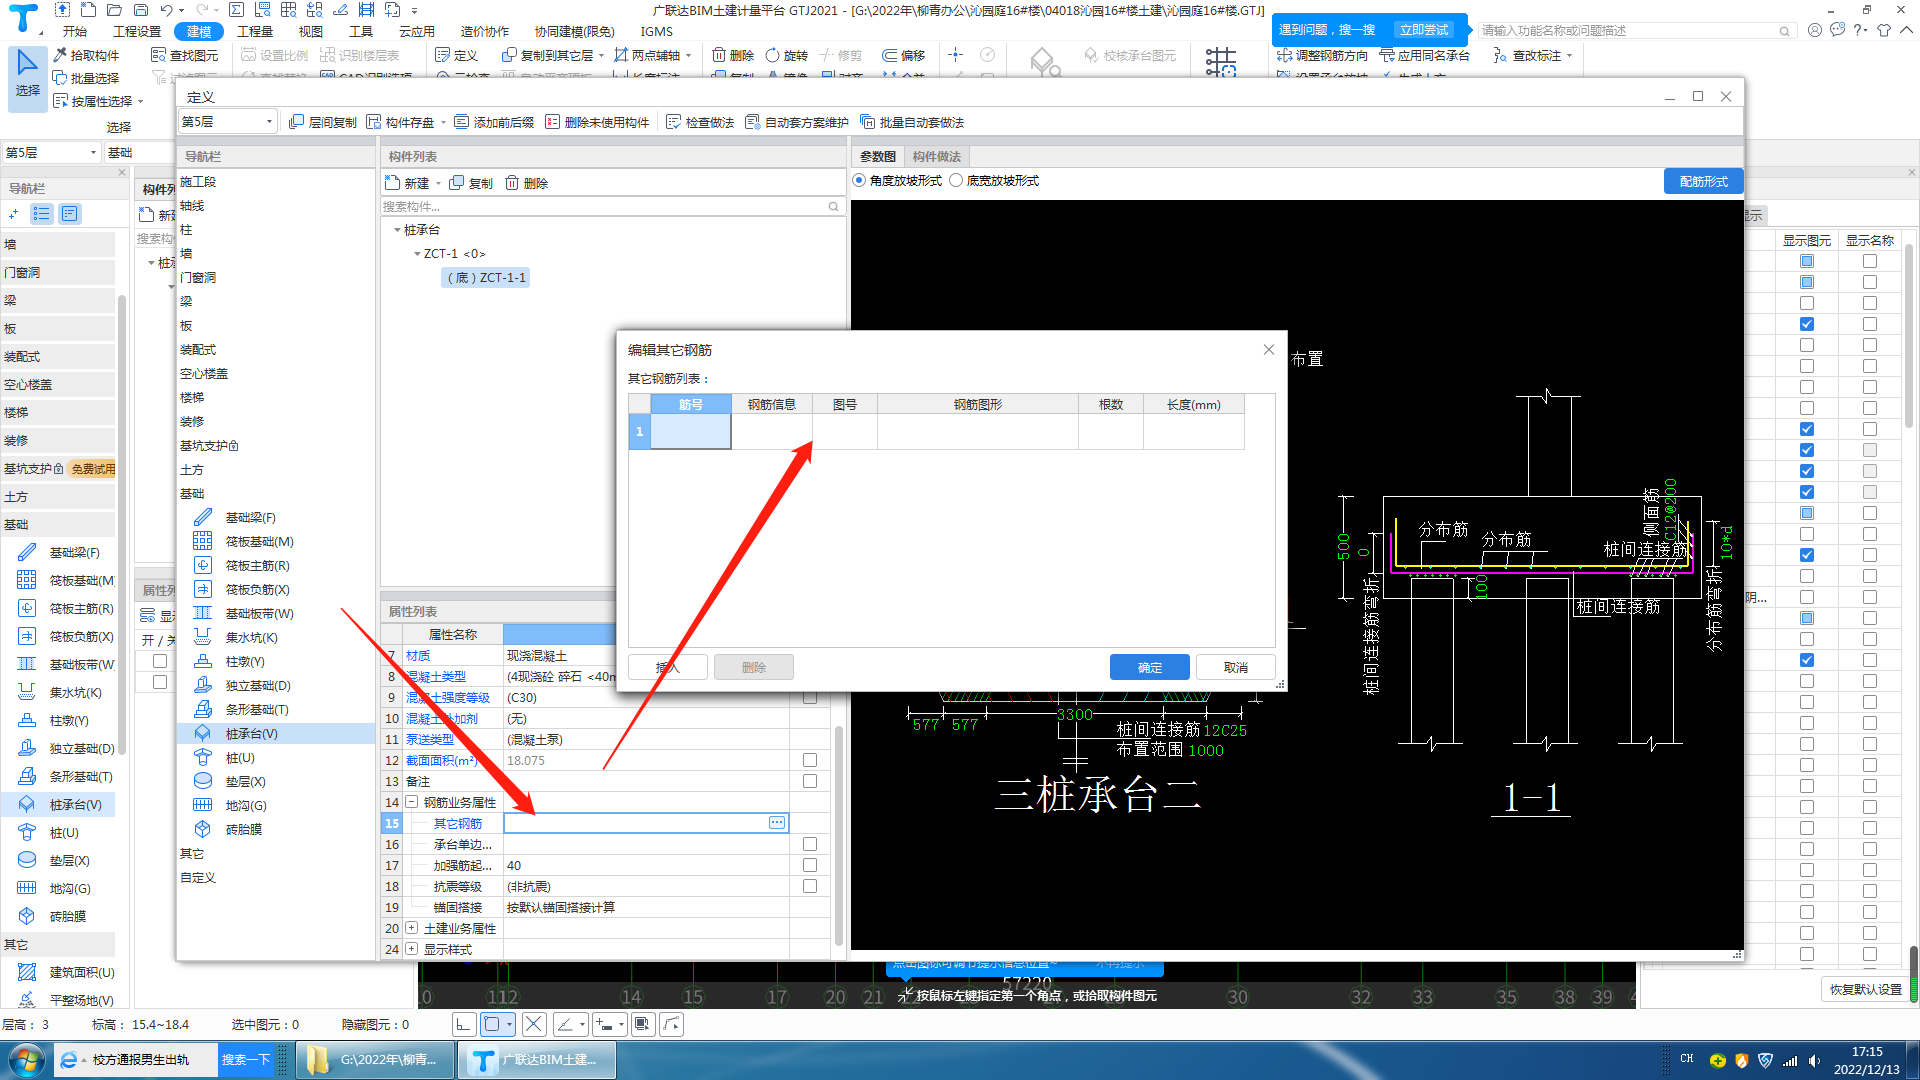
Task: Click the 检查做法 icon
Action: pos(673,122)
